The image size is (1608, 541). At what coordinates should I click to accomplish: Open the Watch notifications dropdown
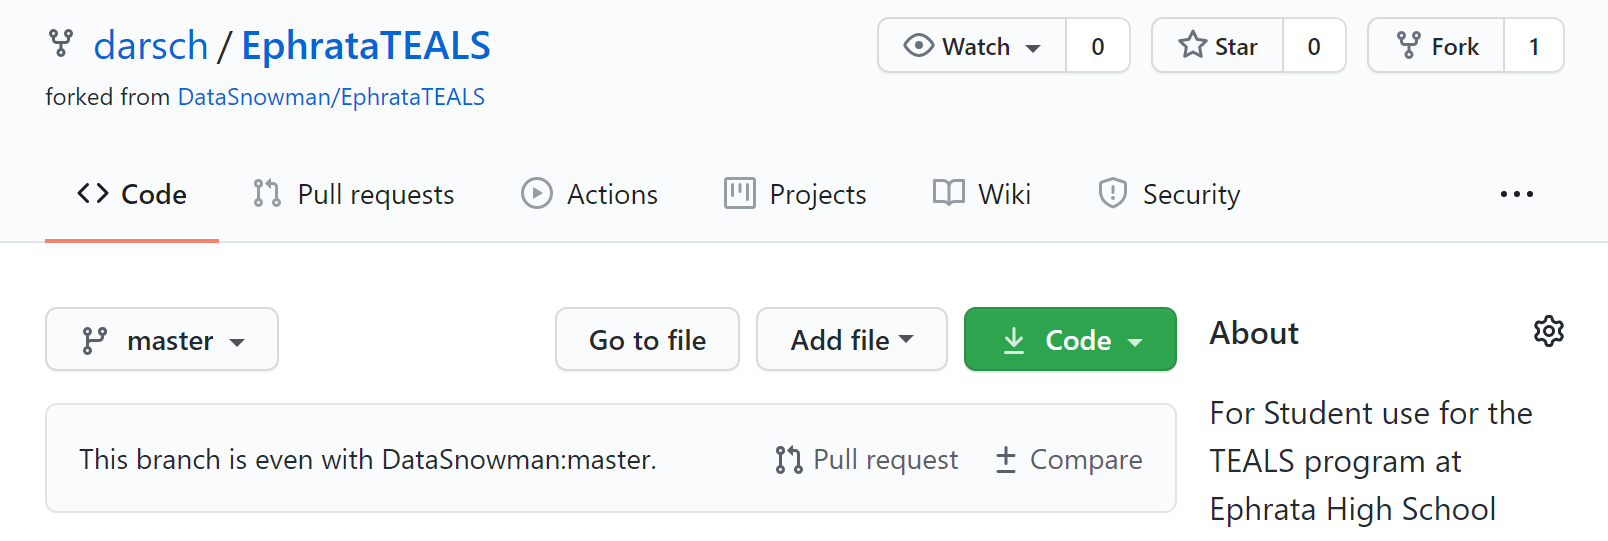(972, 46)
